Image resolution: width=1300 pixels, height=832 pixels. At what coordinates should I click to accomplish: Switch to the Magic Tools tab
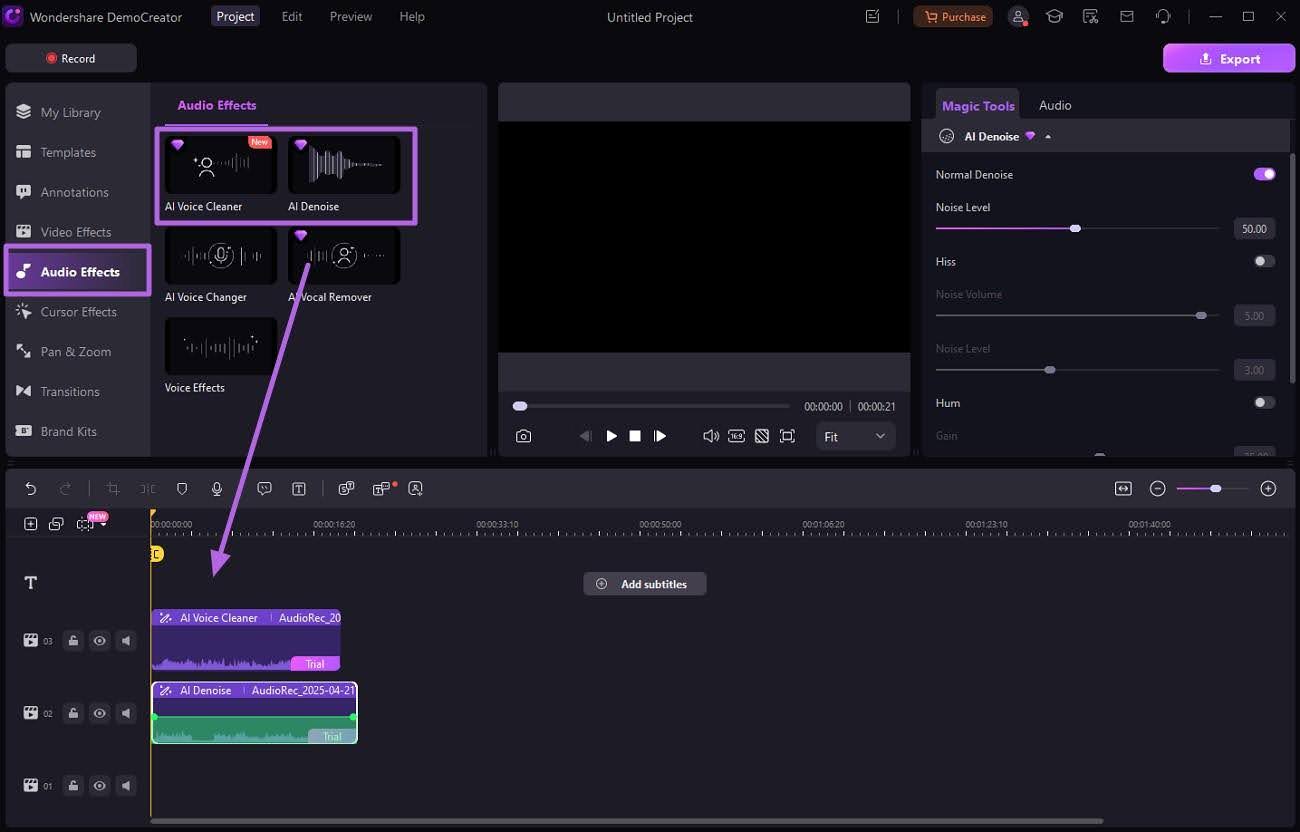coord(978,105)
